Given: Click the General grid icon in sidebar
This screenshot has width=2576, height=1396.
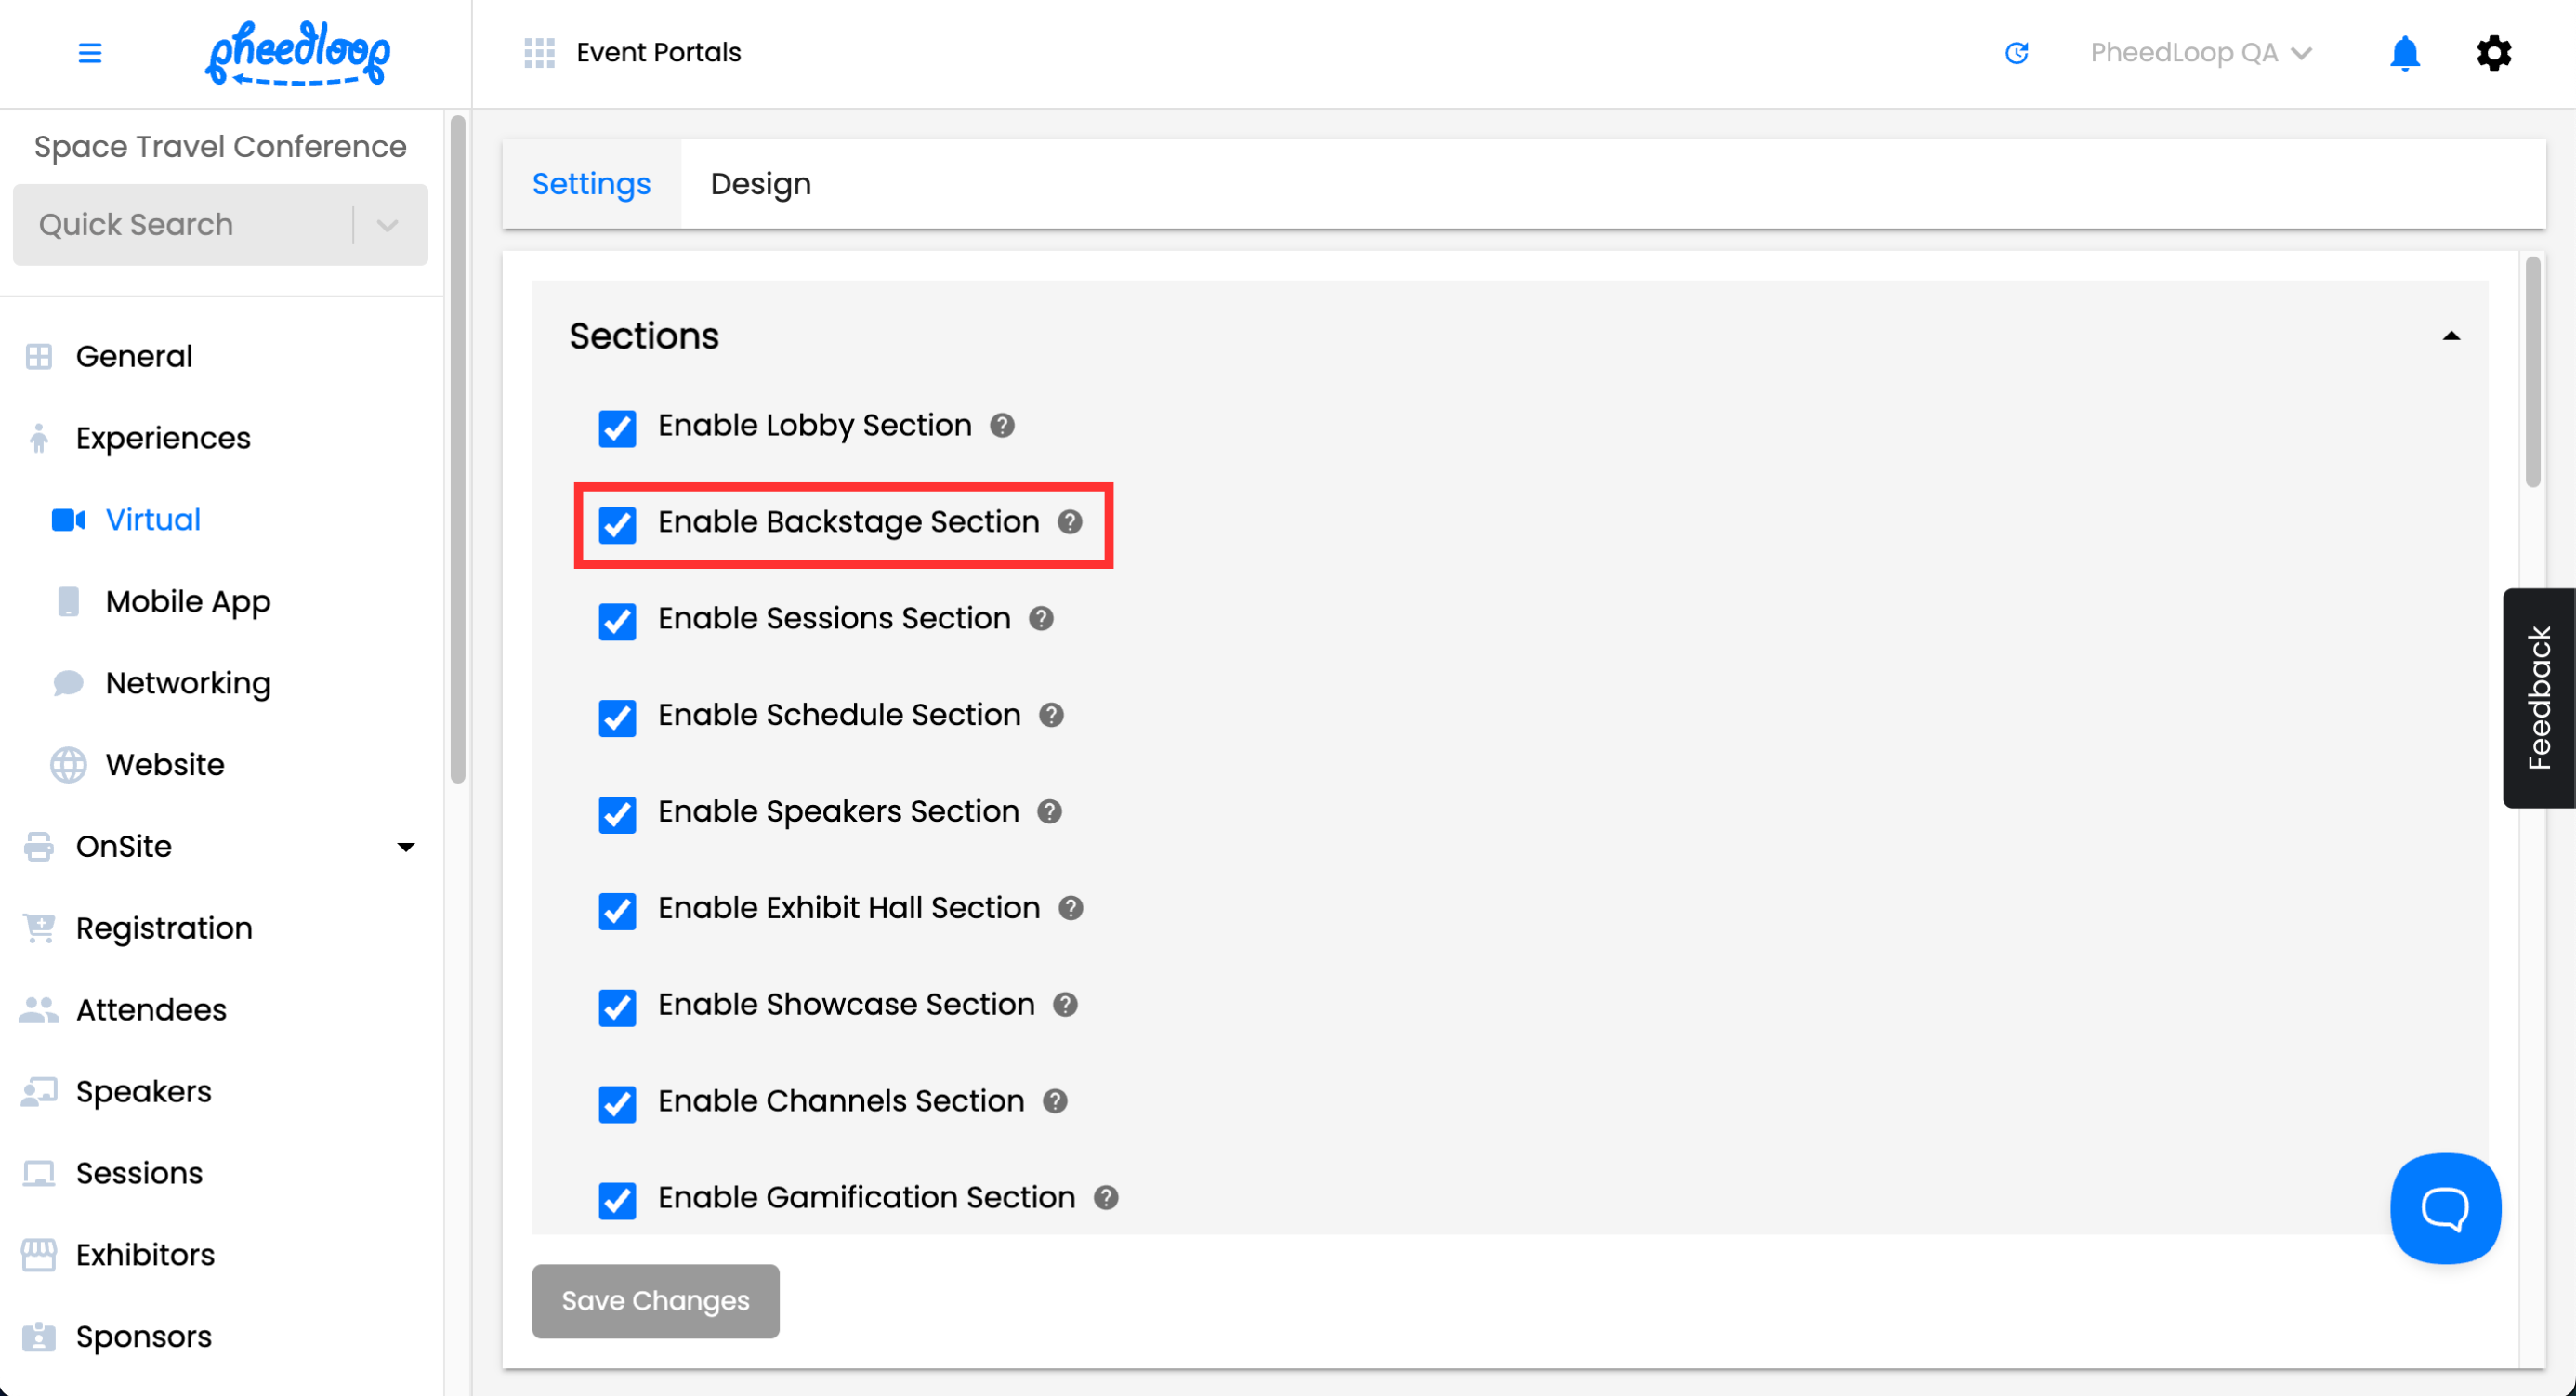Looking at the screenshot, I should pos(39,357).
